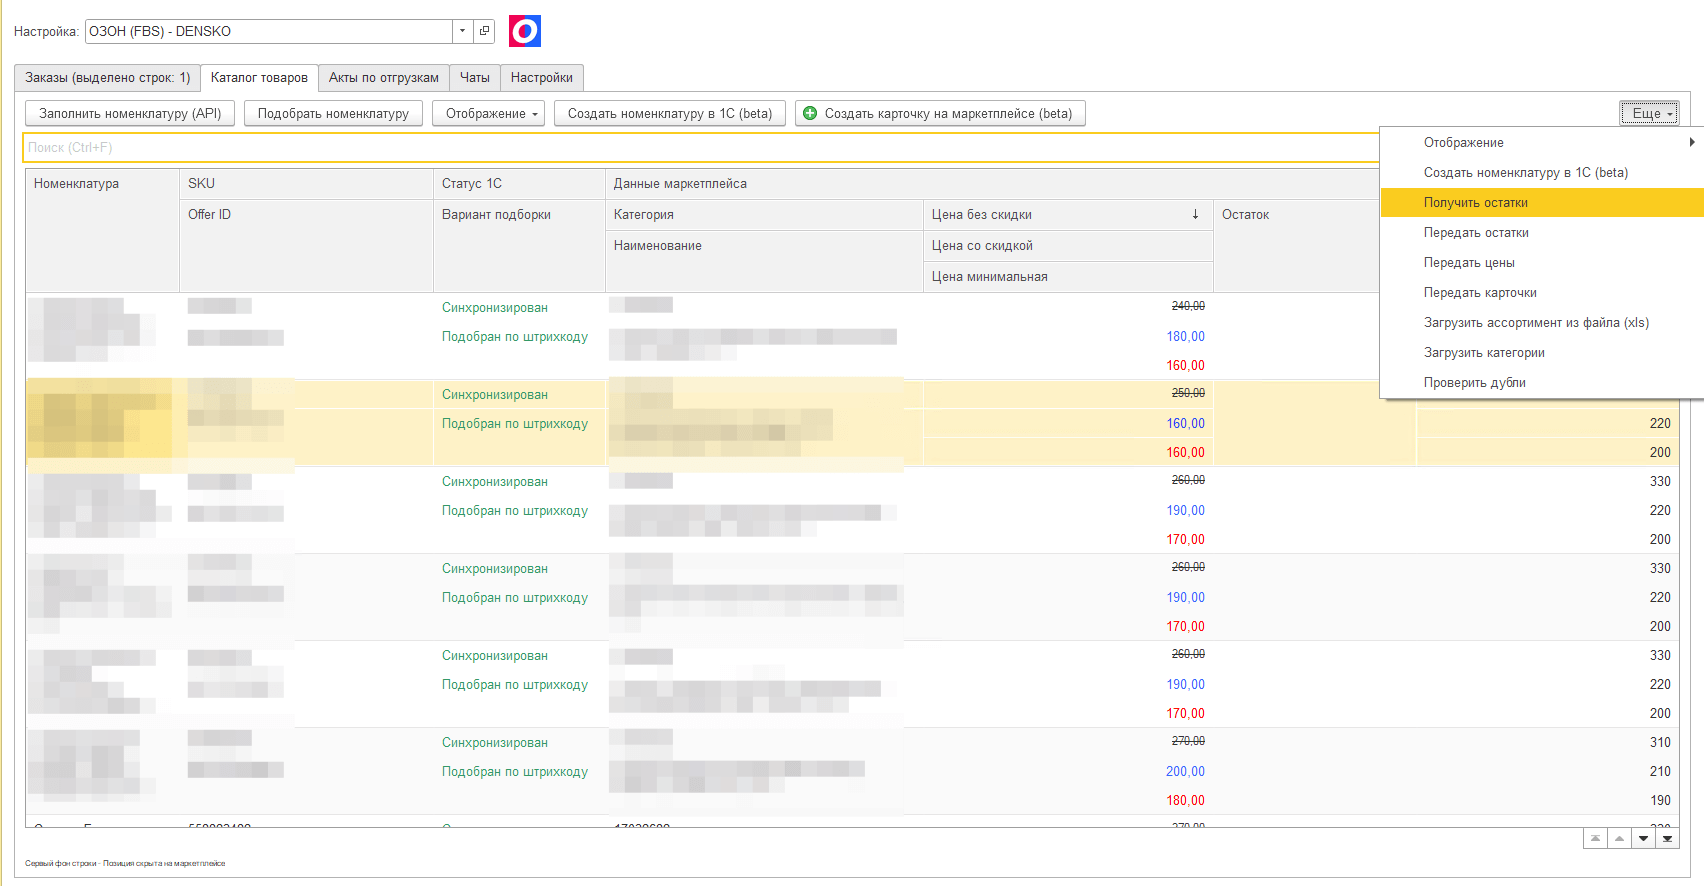Viewport: 1704px width, 886px height.
Task: Choose Создать номенклатуру в 1С (beta) menu item
Action: [1542, 172]
